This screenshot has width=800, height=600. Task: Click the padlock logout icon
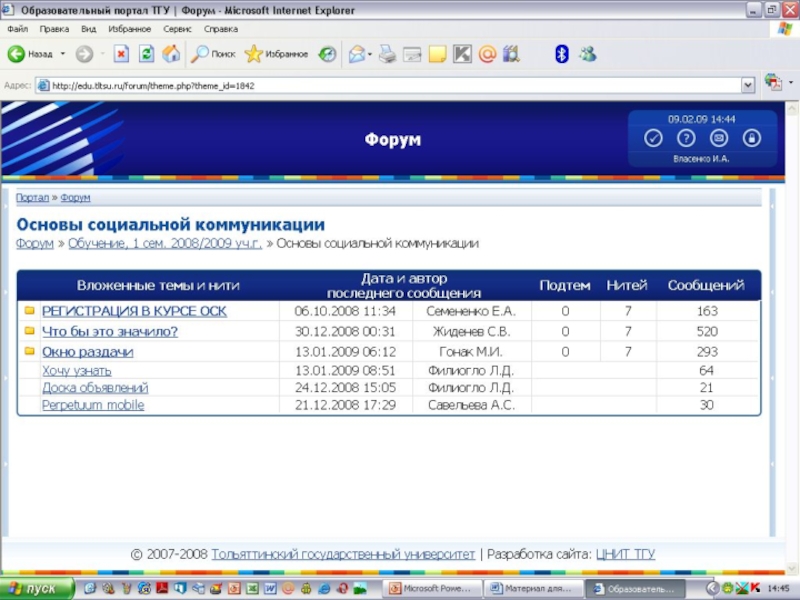coord(751,138)
